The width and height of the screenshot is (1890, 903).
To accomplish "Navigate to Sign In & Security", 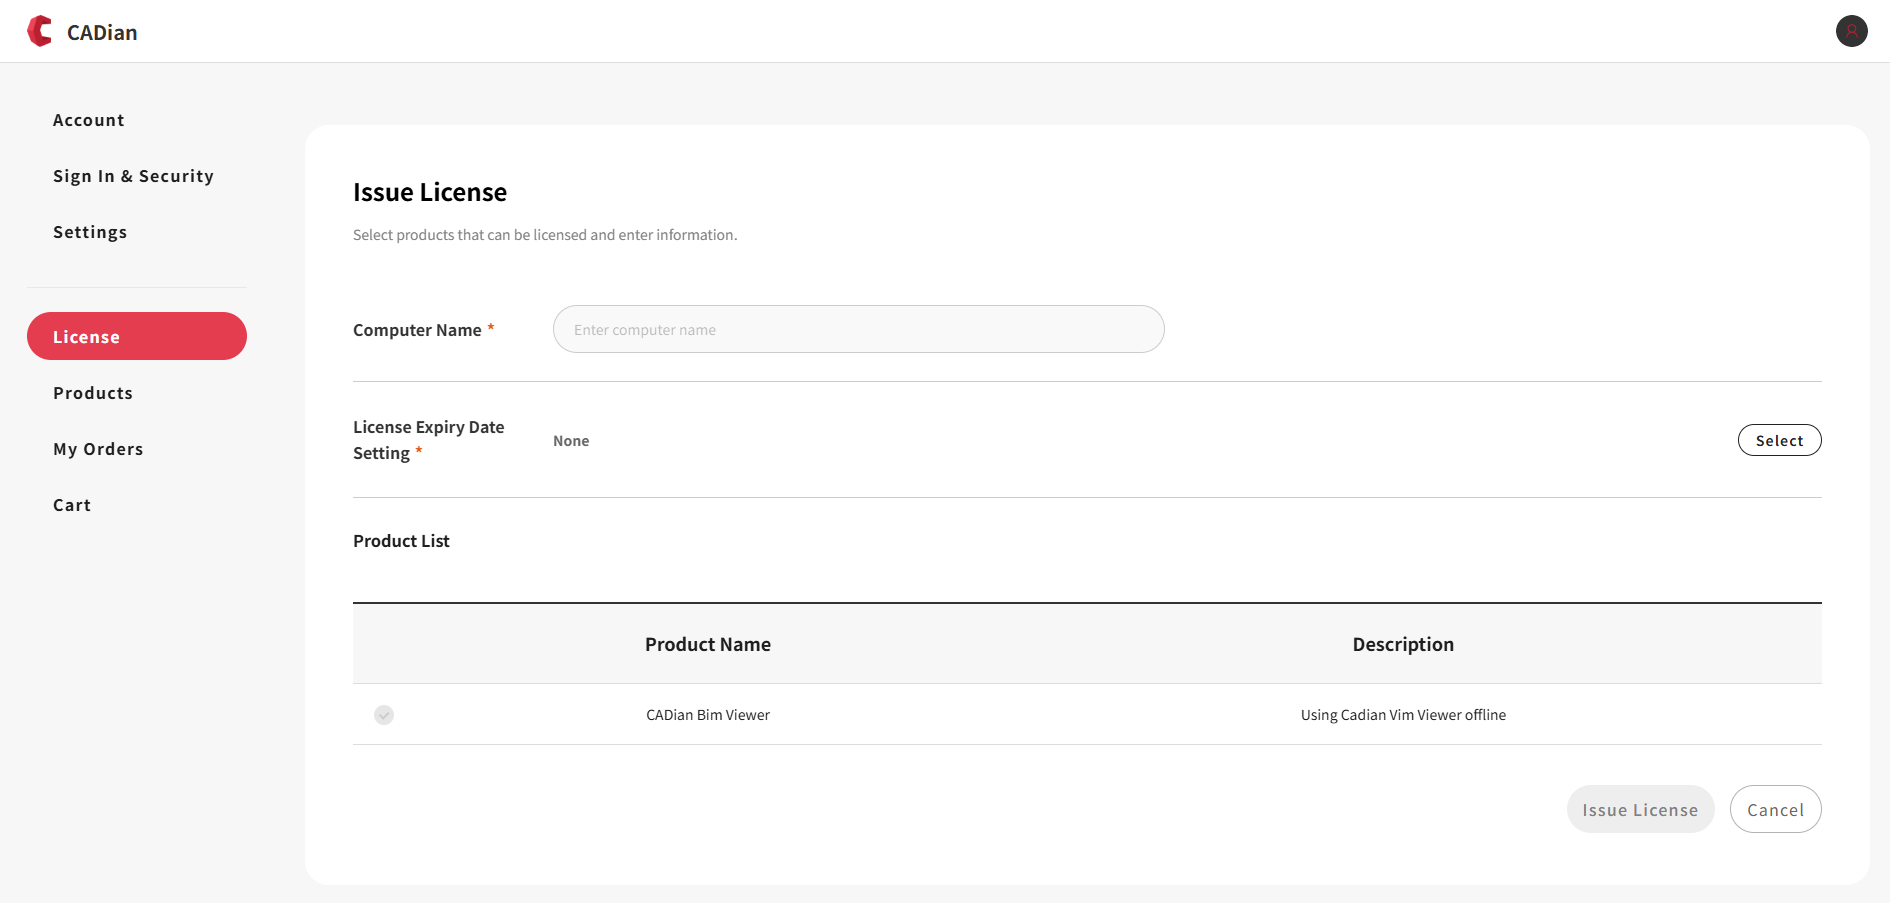I will (x=133, y=175).
